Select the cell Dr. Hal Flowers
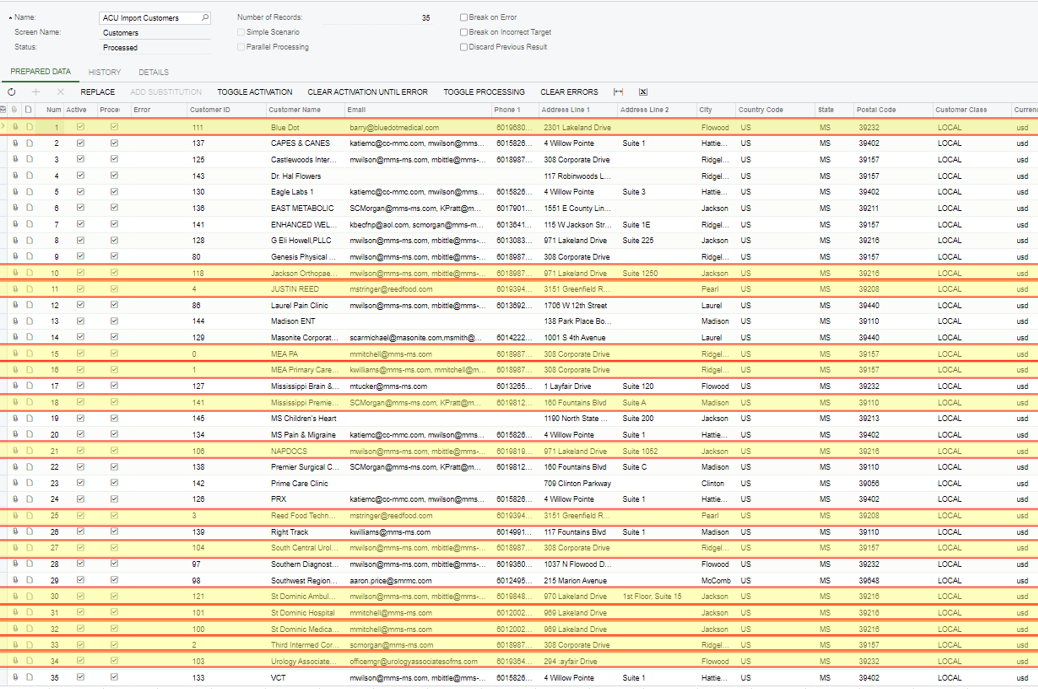Viewport: 1038px width, 689px height. pos(296,176)
